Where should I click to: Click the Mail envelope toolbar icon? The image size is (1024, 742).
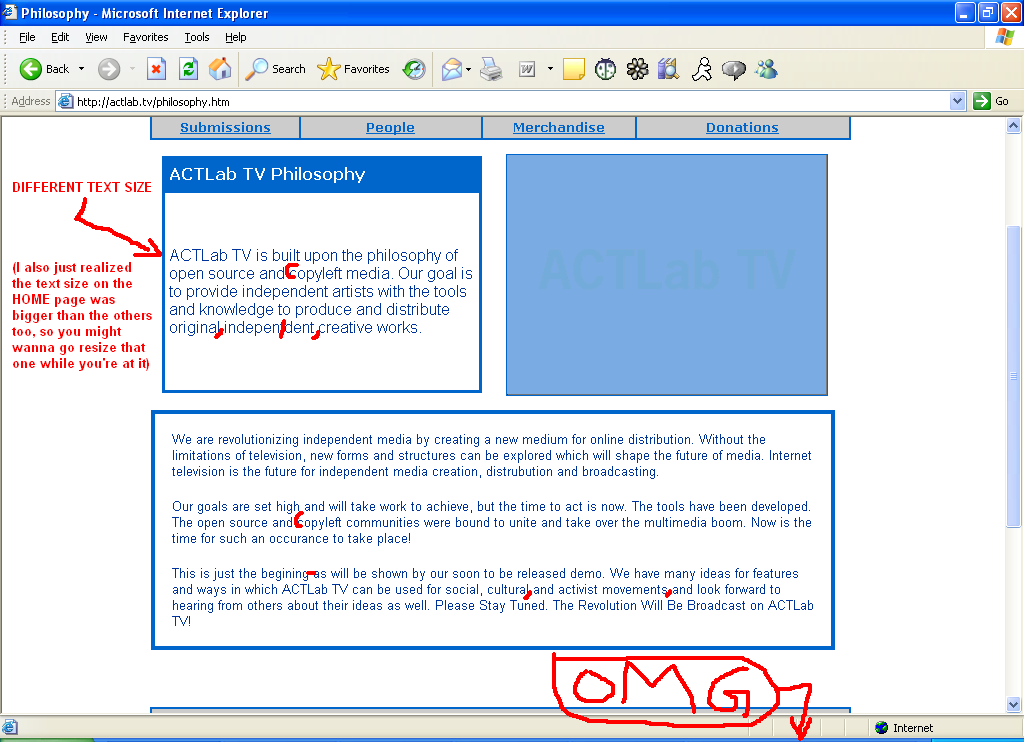tap(452, 69)
